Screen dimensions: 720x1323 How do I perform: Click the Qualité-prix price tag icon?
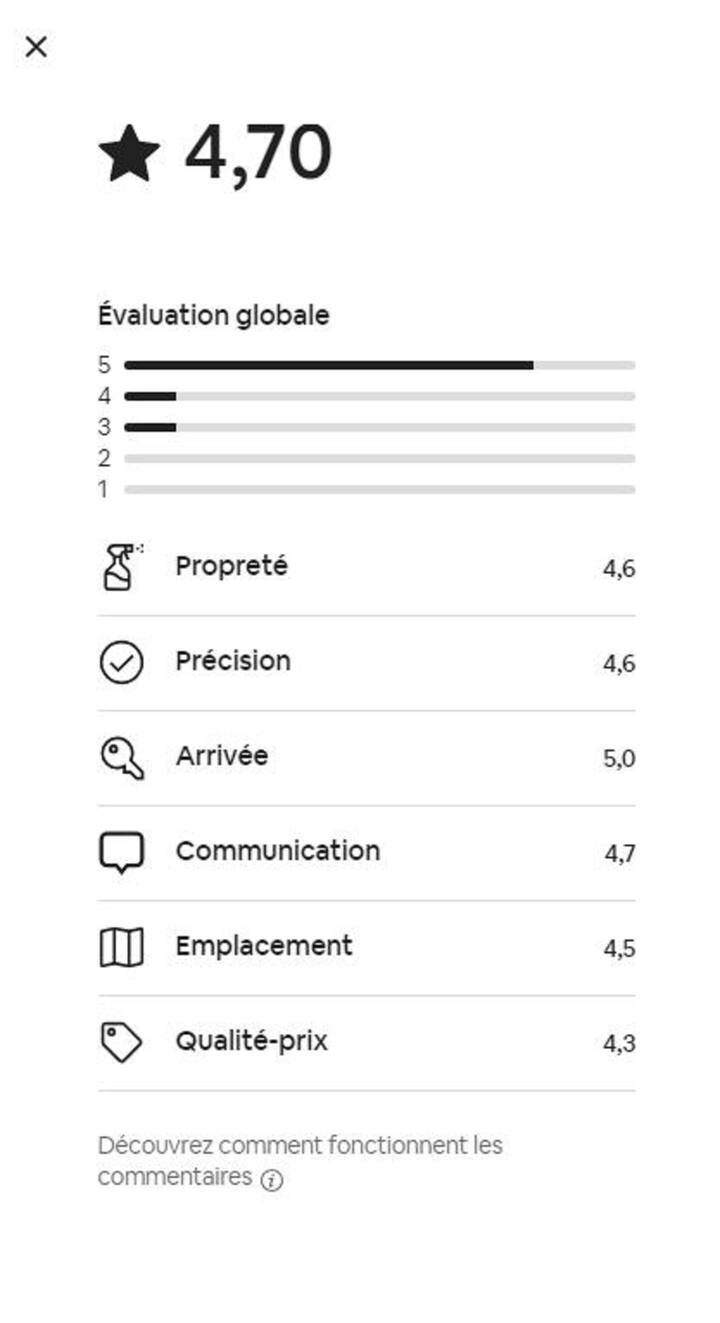(121, 1042)
